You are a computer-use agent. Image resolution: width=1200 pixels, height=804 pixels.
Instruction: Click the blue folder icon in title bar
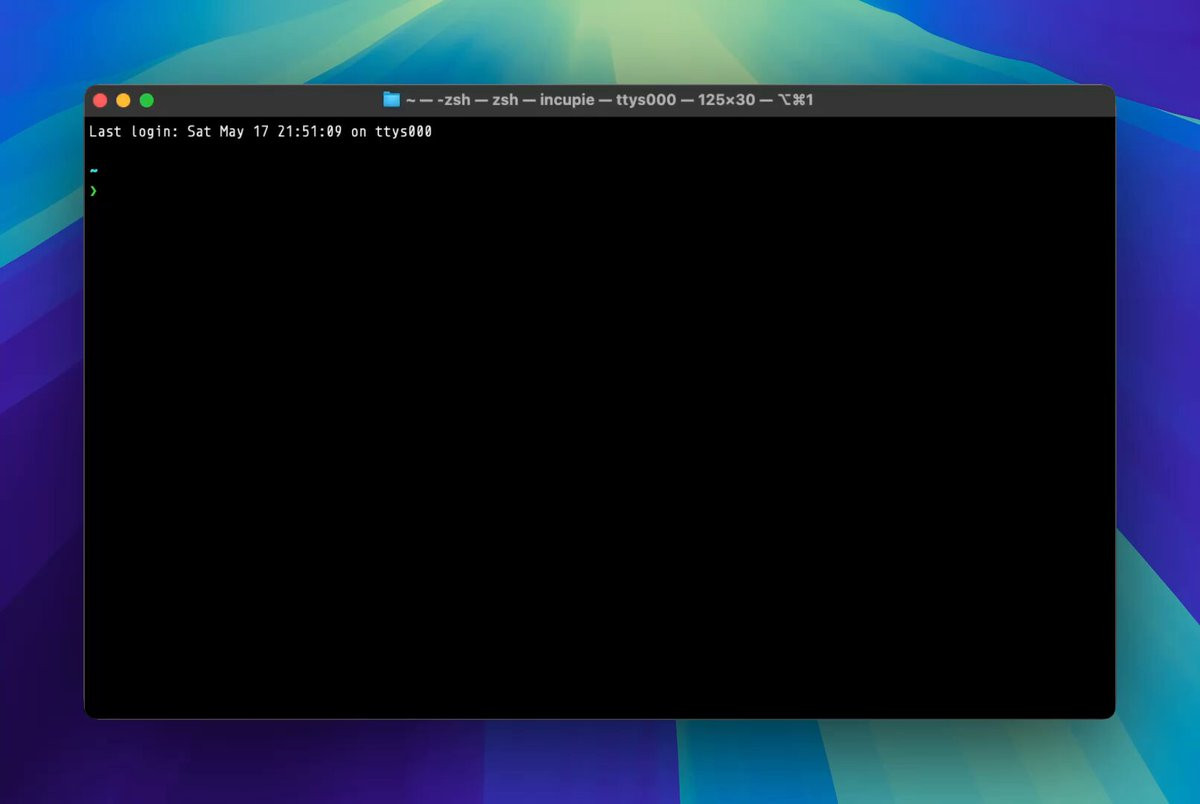391,100
